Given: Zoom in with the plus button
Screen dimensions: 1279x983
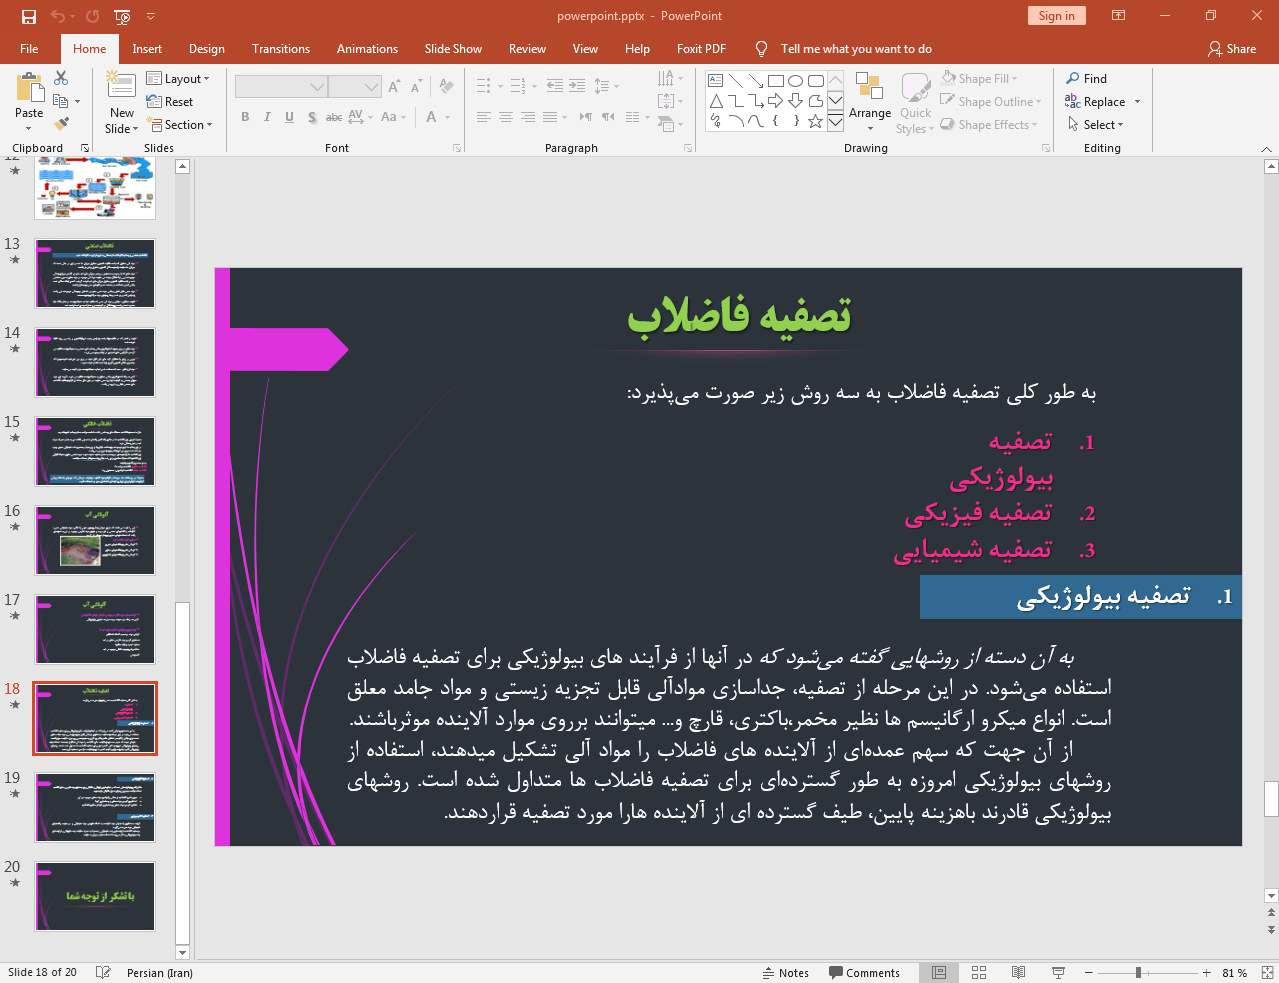Looking at the screenshot, I should click(x=1206, y=973).
